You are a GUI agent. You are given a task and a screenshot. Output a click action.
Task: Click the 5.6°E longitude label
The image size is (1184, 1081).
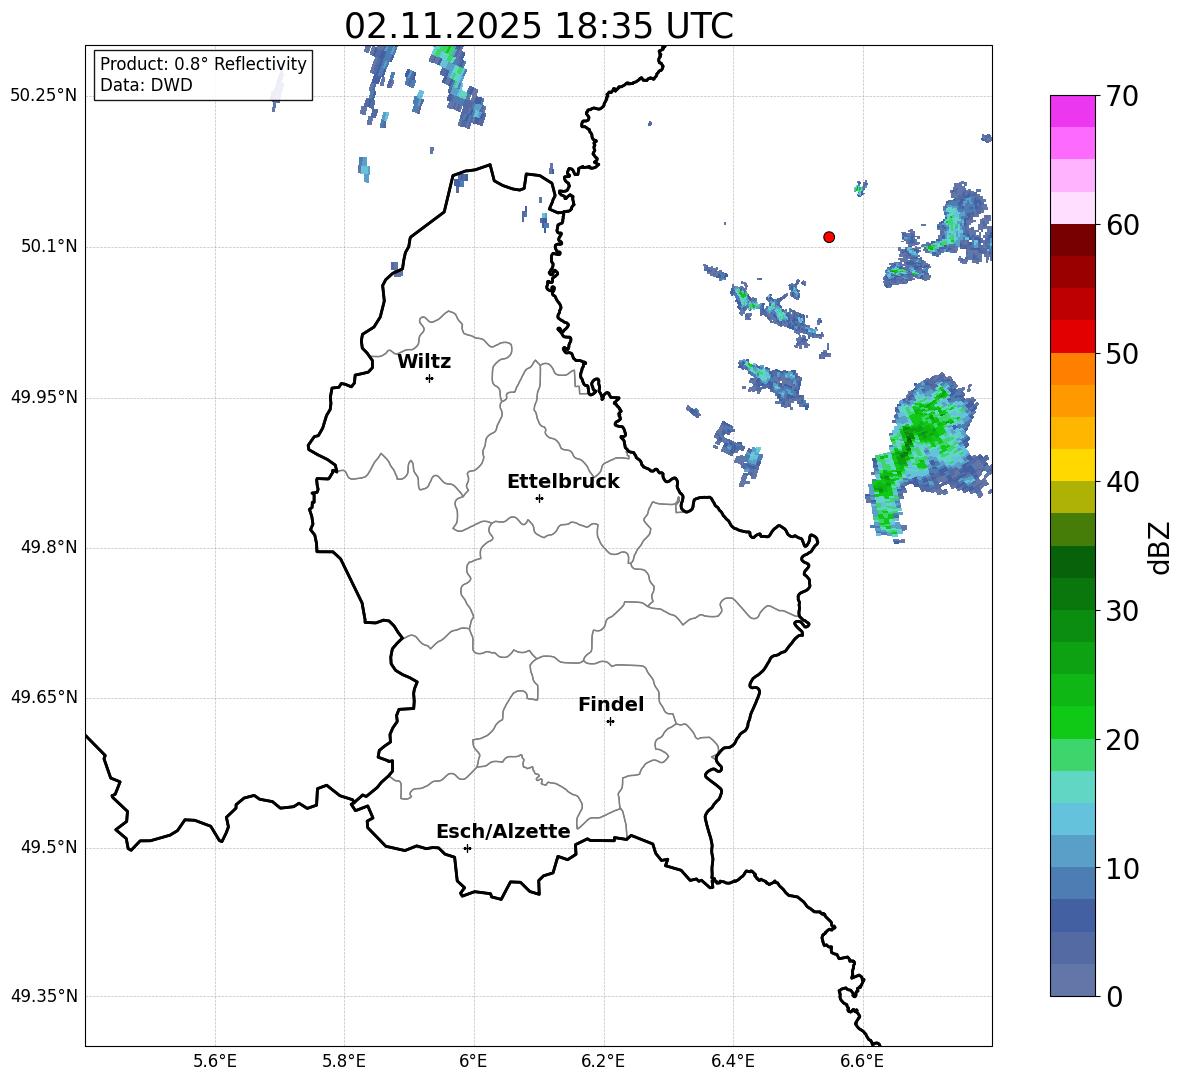[215, 1061]
